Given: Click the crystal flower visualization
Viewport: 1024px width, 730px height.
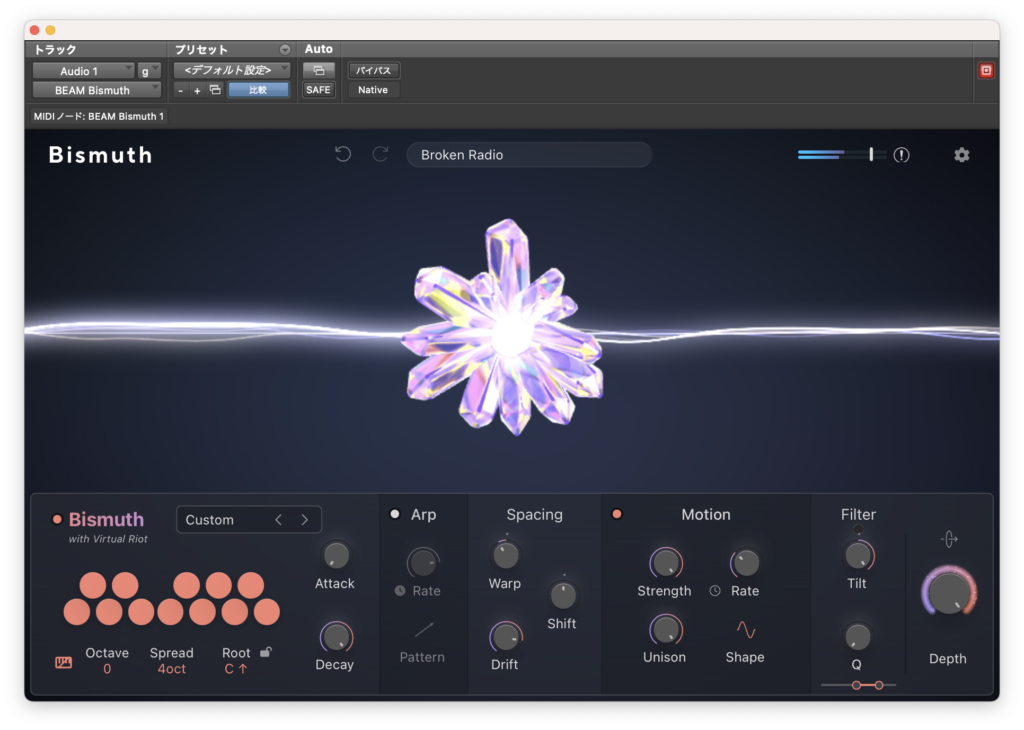Looking at the screenshot, I should (x=503, y=329).
